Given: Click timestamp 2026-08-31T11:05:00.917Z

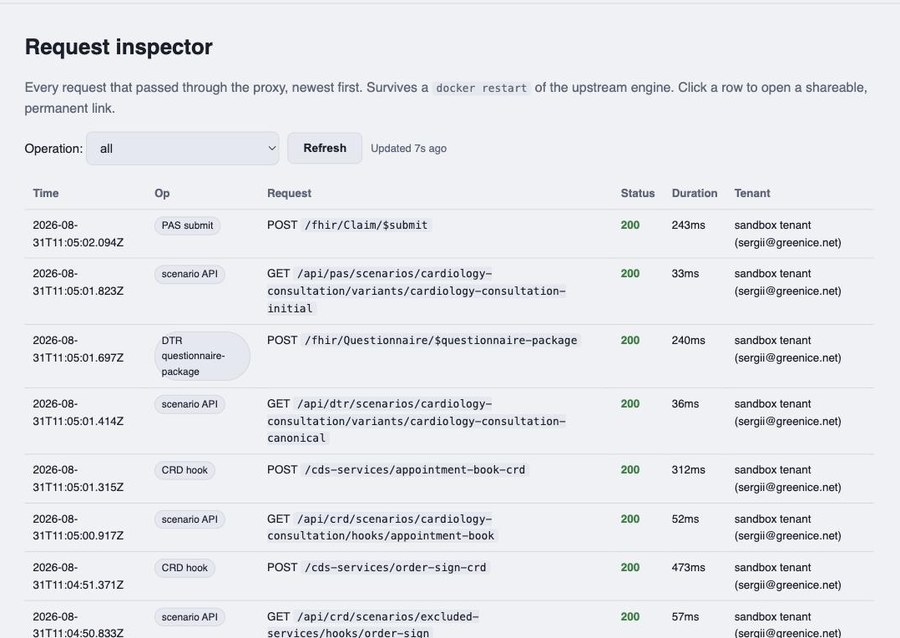Looking at the screenshot, I should pyautogui.click(x=78, y=527).
